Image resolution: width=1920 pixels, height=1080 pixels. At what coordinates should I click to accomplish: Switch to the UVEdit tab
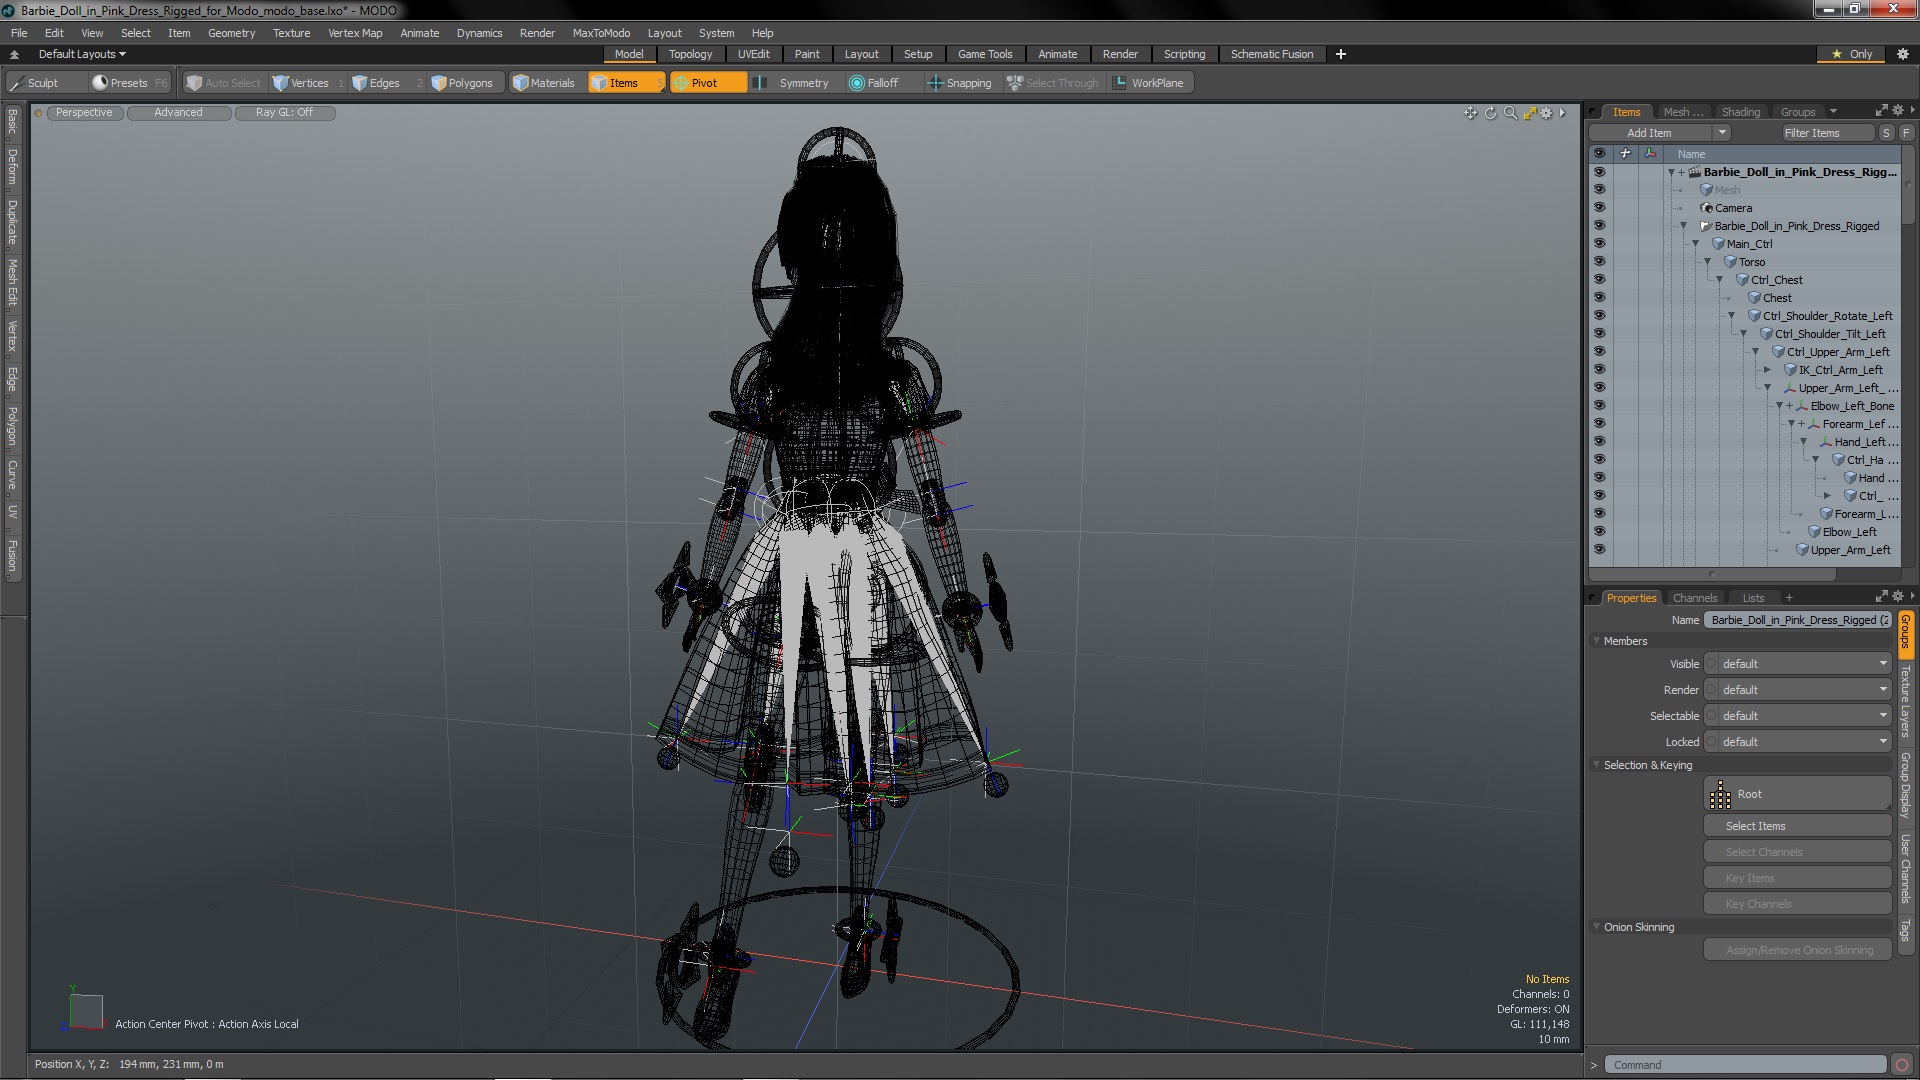pyautogui.click(x=753, y=54)
